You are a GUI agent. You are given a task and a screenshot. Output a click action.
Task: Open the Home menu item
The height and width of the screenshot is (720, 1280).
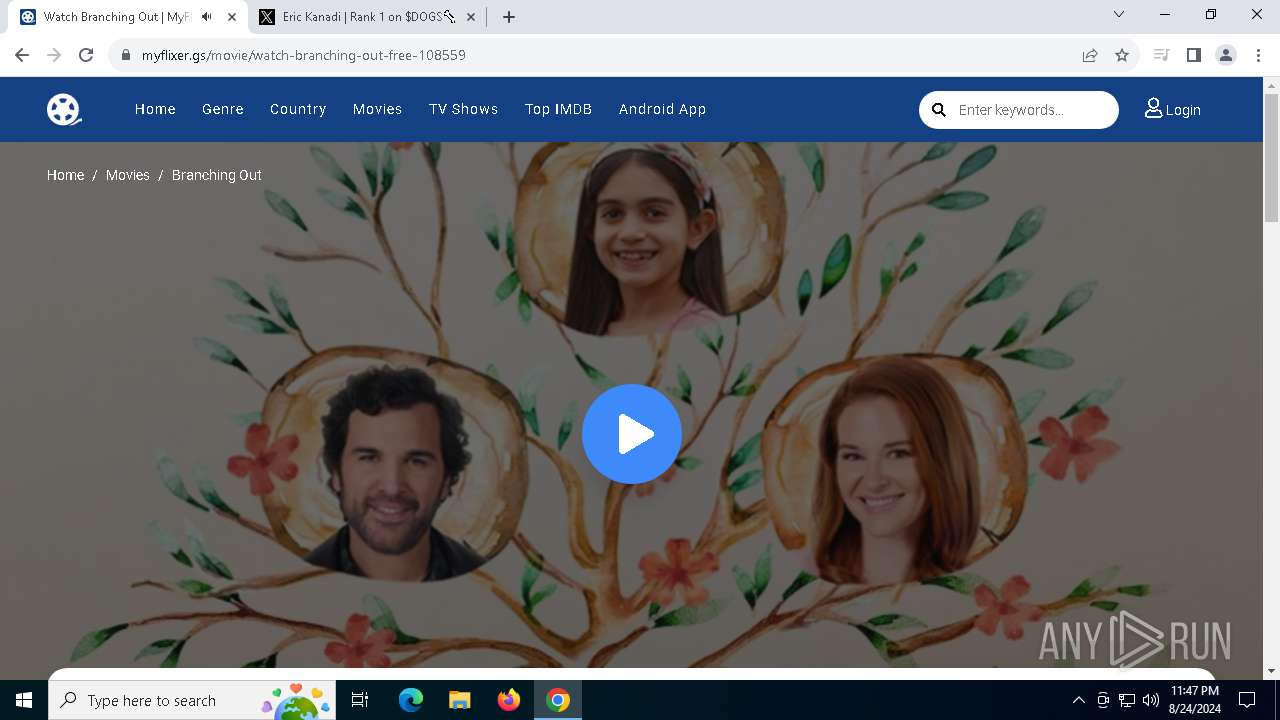pos(155,109)
